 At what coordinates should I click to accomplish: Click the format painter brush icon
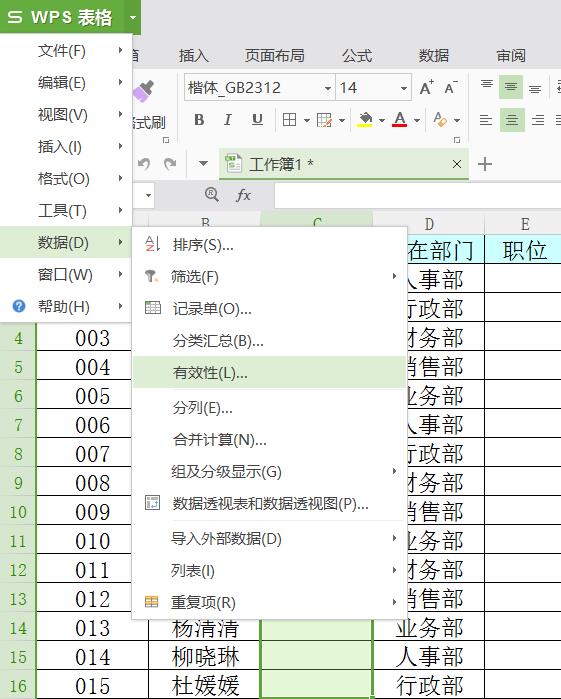144,92
